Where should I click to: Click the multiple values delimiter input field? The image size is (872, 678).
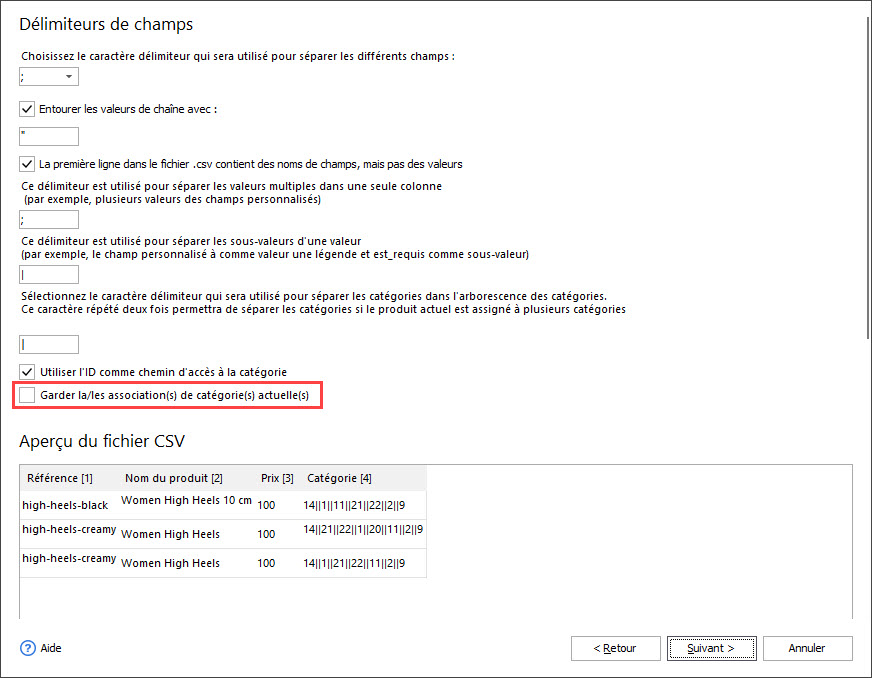49,220
